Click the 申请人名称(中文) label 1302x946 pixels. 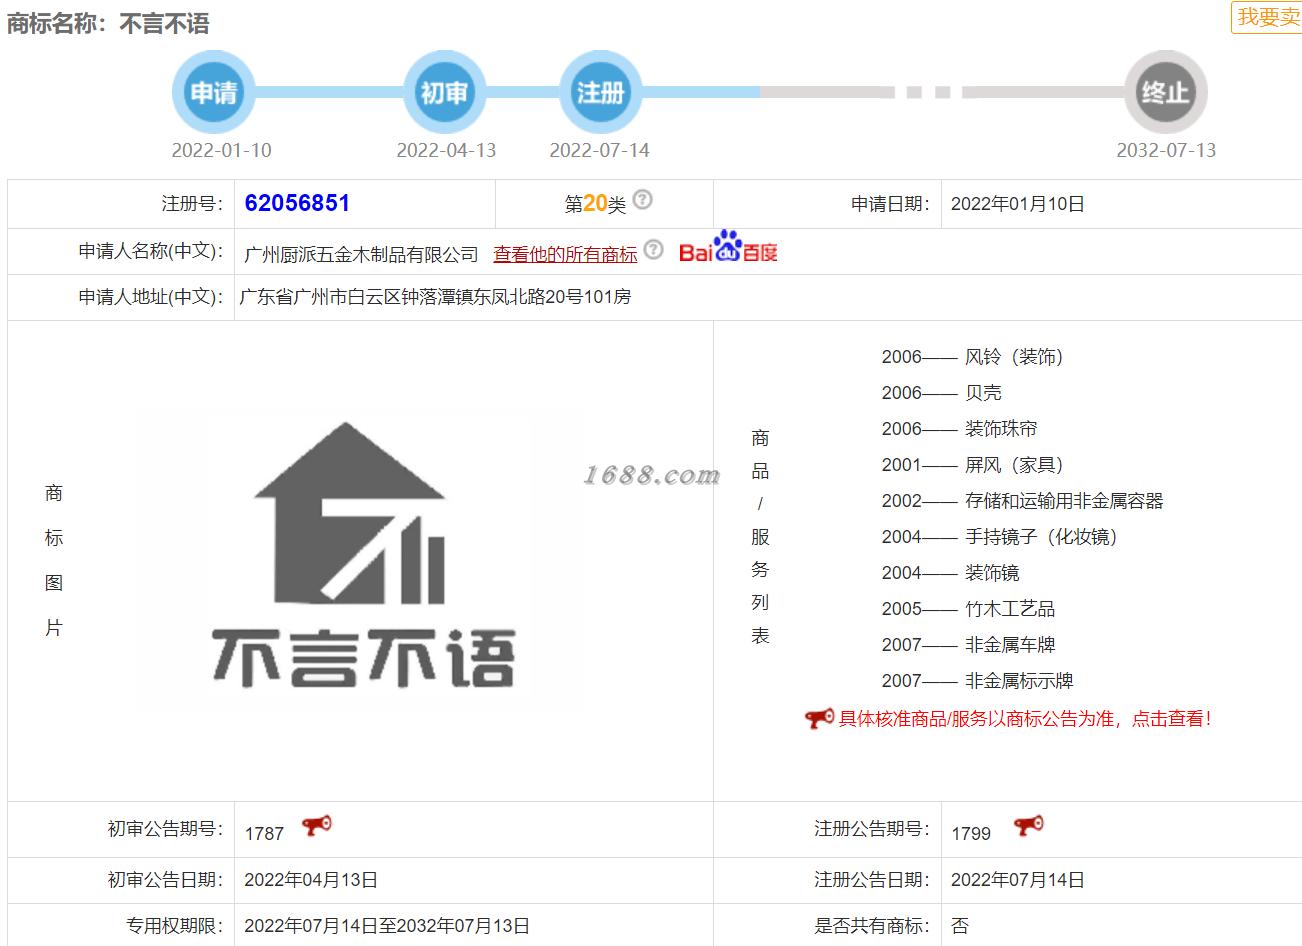point(151,251)
